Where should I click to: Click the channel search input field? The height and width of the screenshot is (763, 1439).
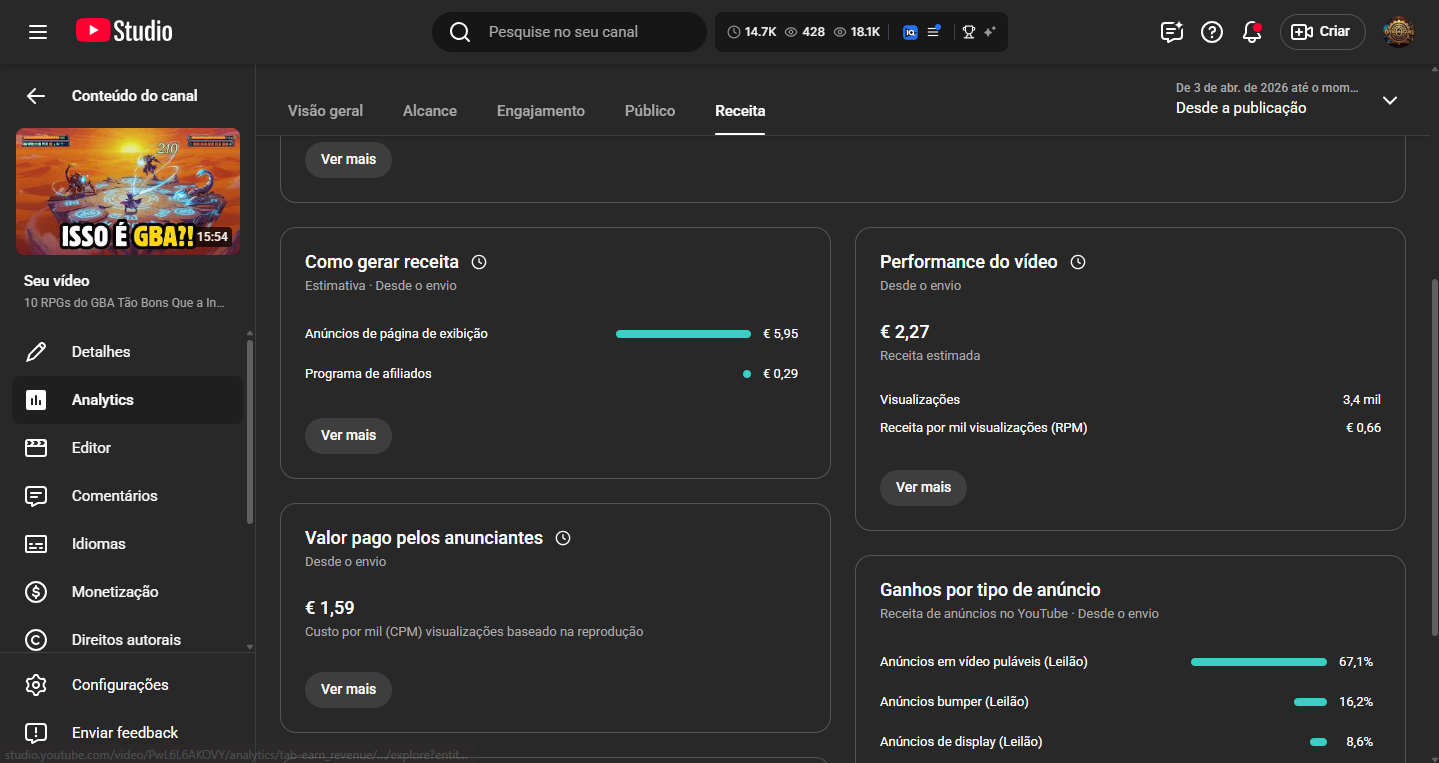590,32
